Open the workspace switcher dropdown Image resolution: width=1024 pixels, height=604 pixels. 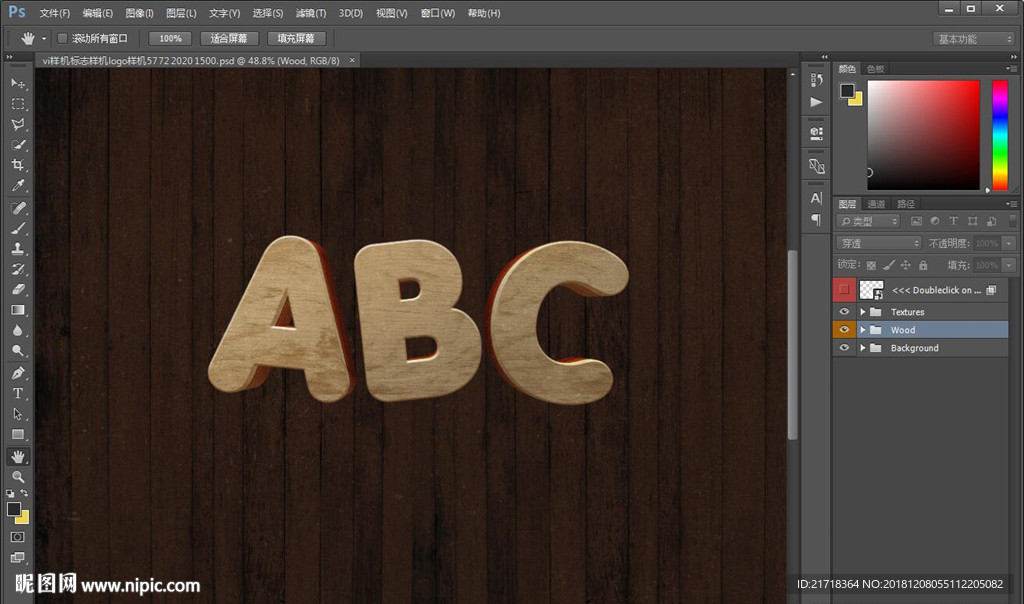click(x=974, y=39)
